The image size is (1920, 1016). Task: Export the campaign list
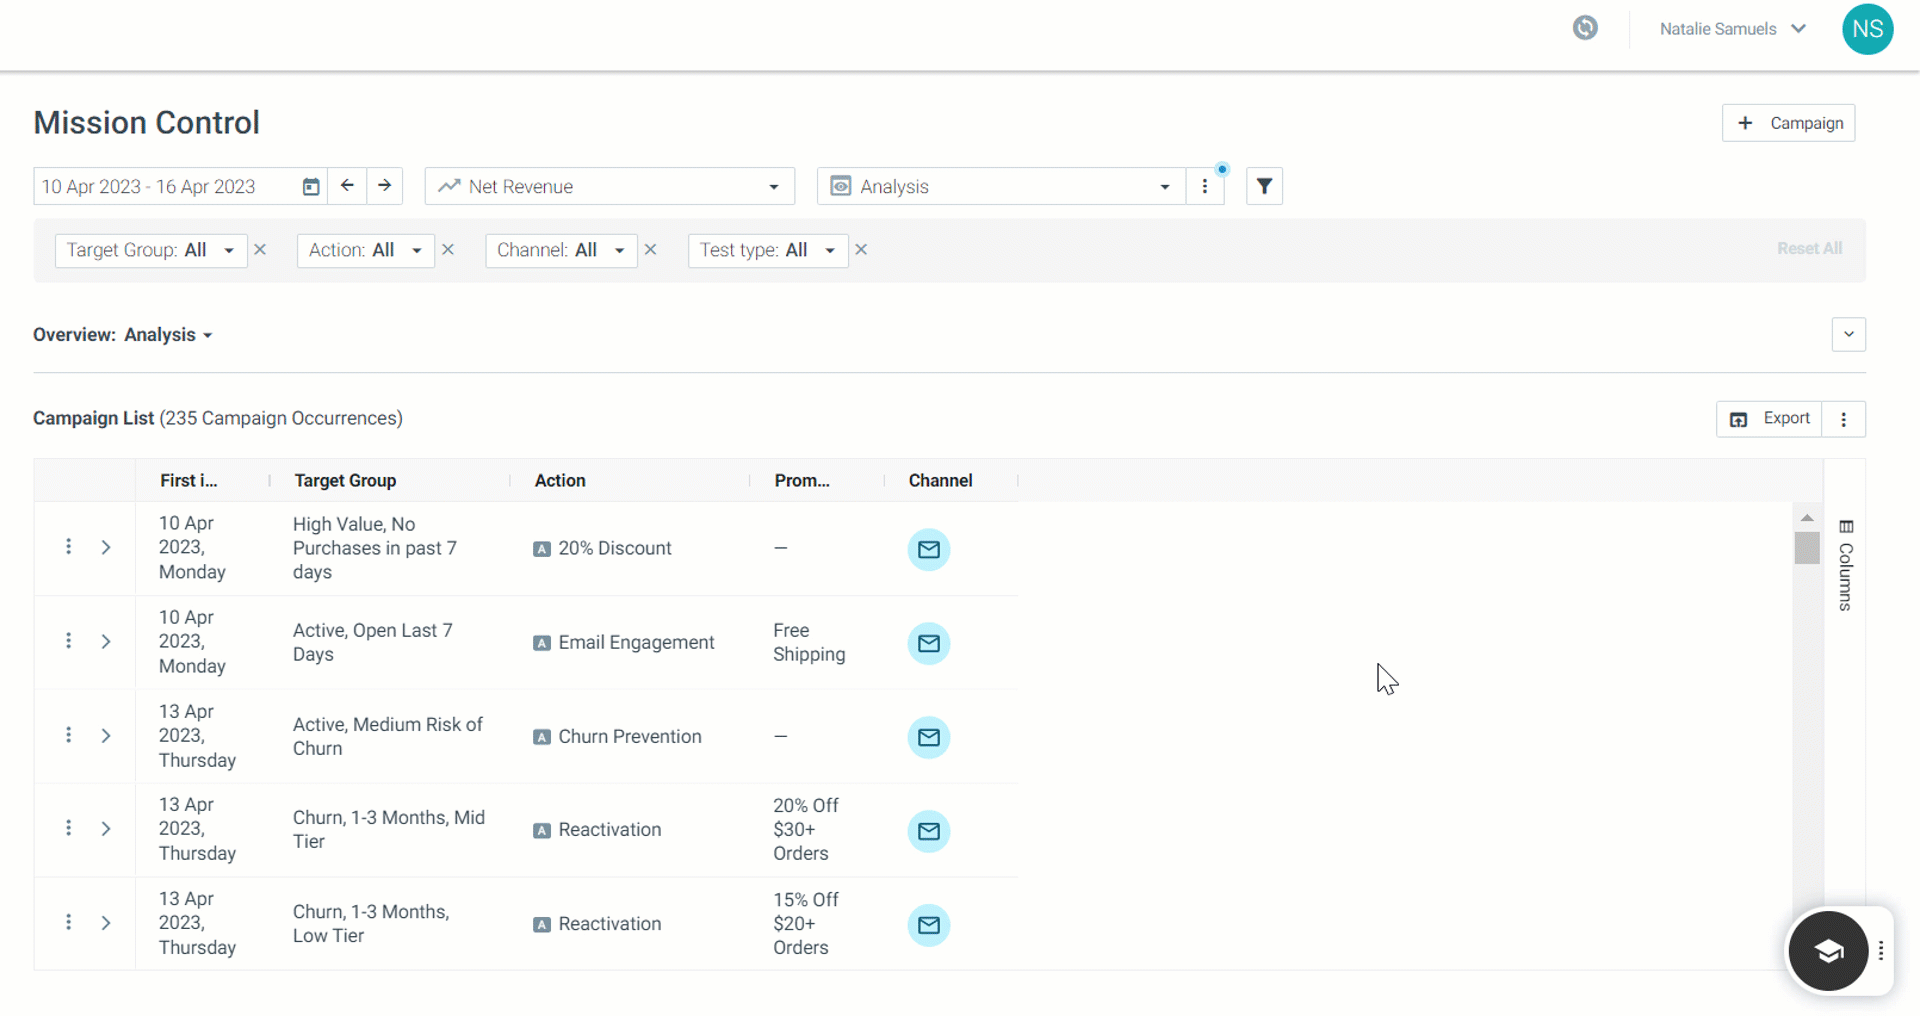coord(1769,419)
